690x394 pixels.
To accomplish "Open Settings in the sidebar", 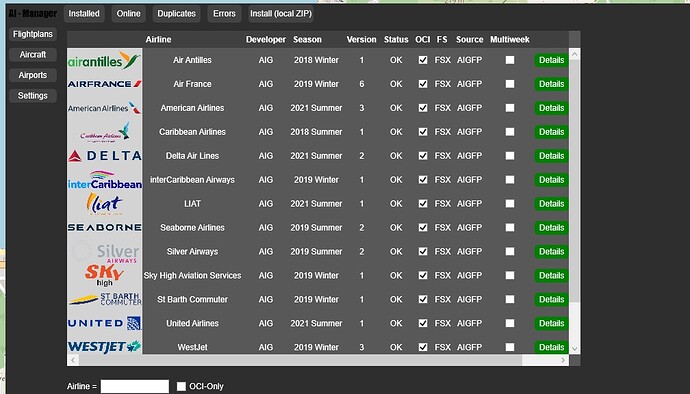I will (x=33, y=96).
